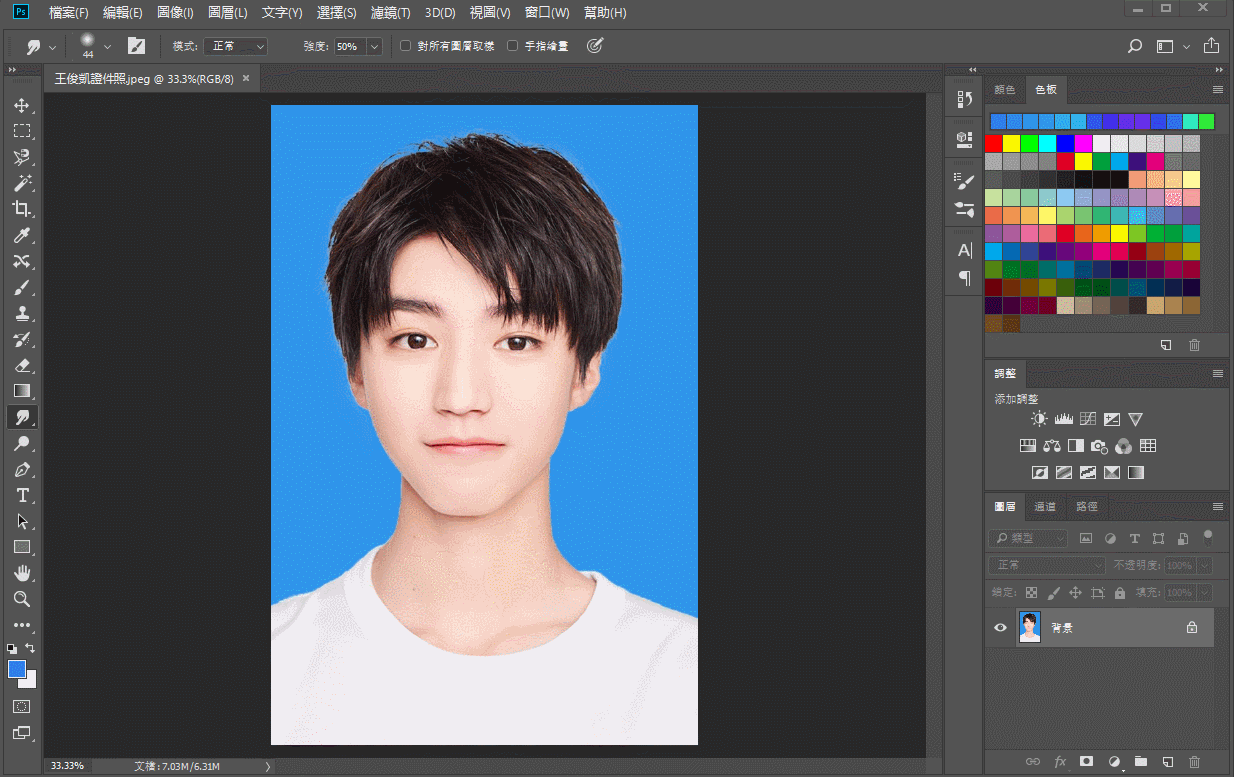Swap foreground and background colors
Viewport: 1234px width, 777px height.
(30, 648)
